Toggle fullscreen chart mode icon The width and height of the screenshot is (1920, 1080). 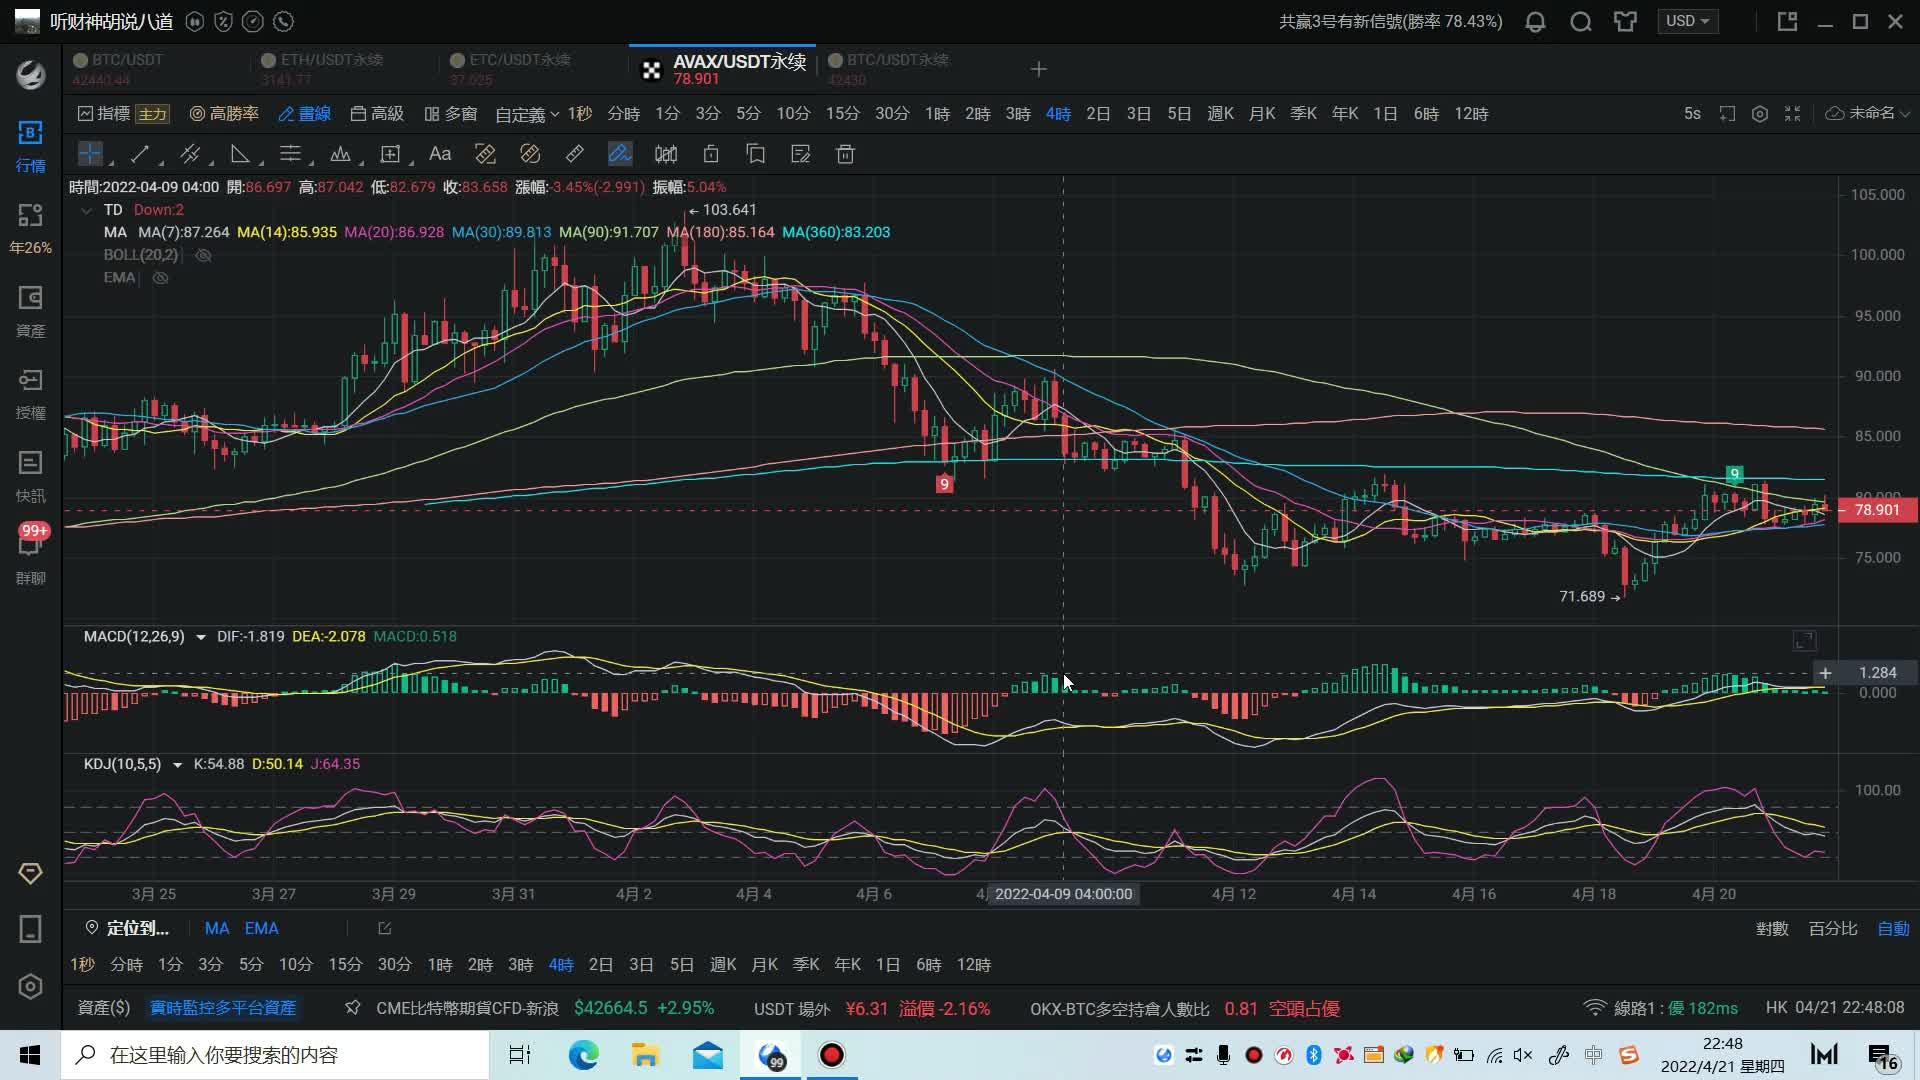1793,114
